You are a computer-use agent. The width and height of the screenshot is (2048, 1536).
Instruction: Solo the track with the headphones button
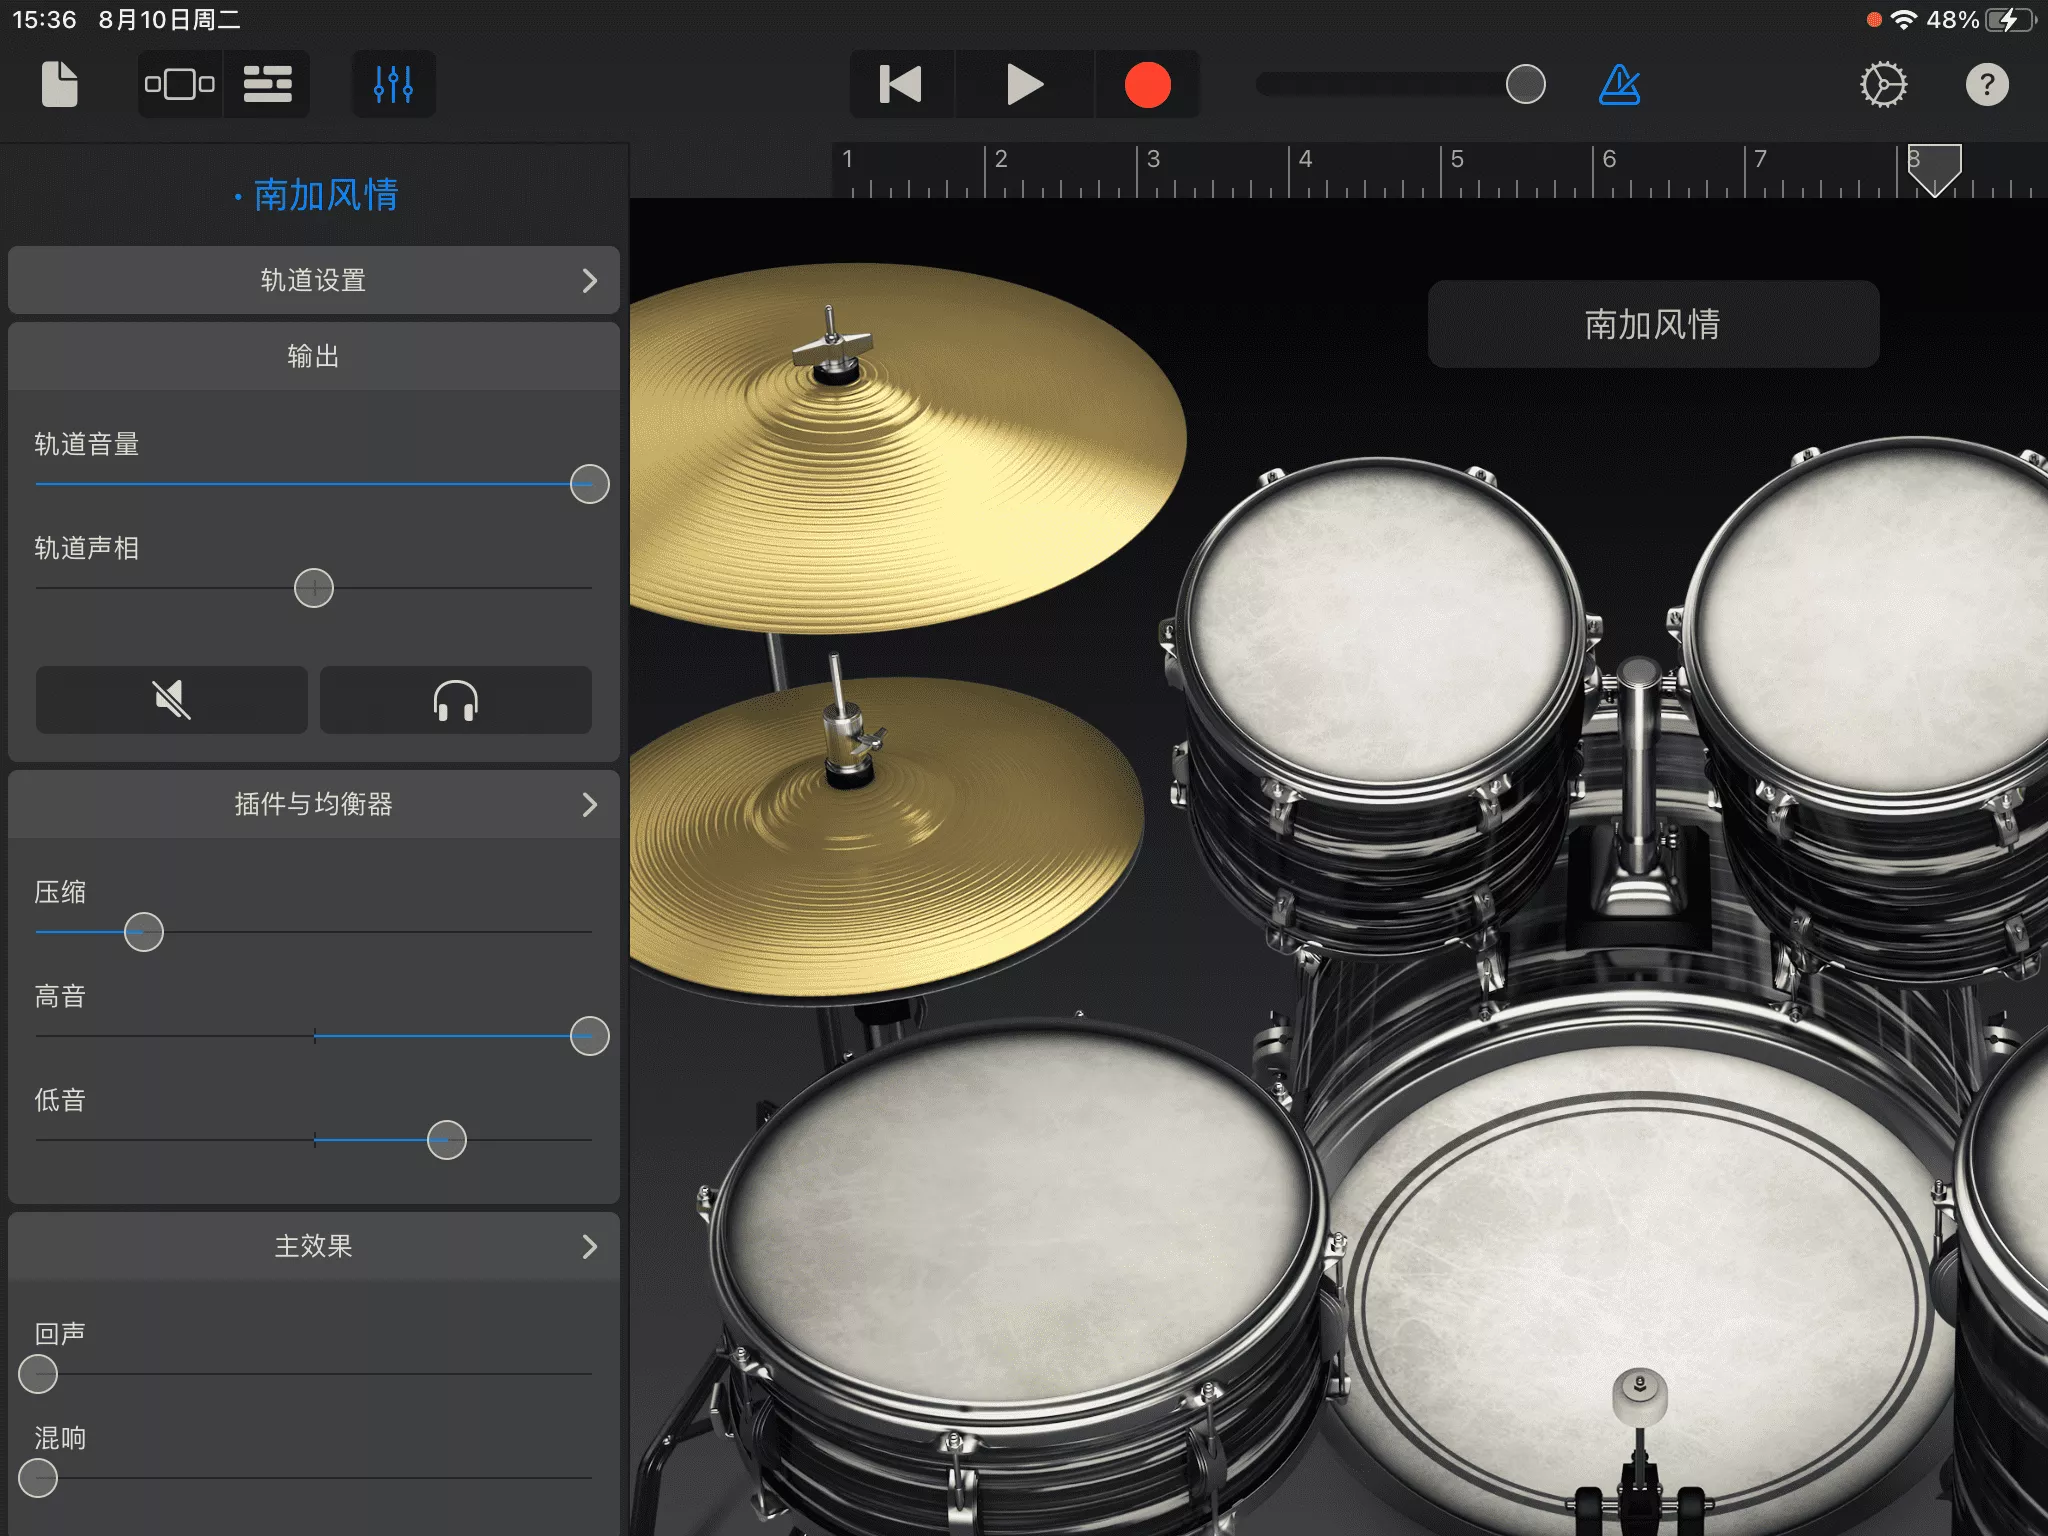pyautogui.click(x=456, y=700)
